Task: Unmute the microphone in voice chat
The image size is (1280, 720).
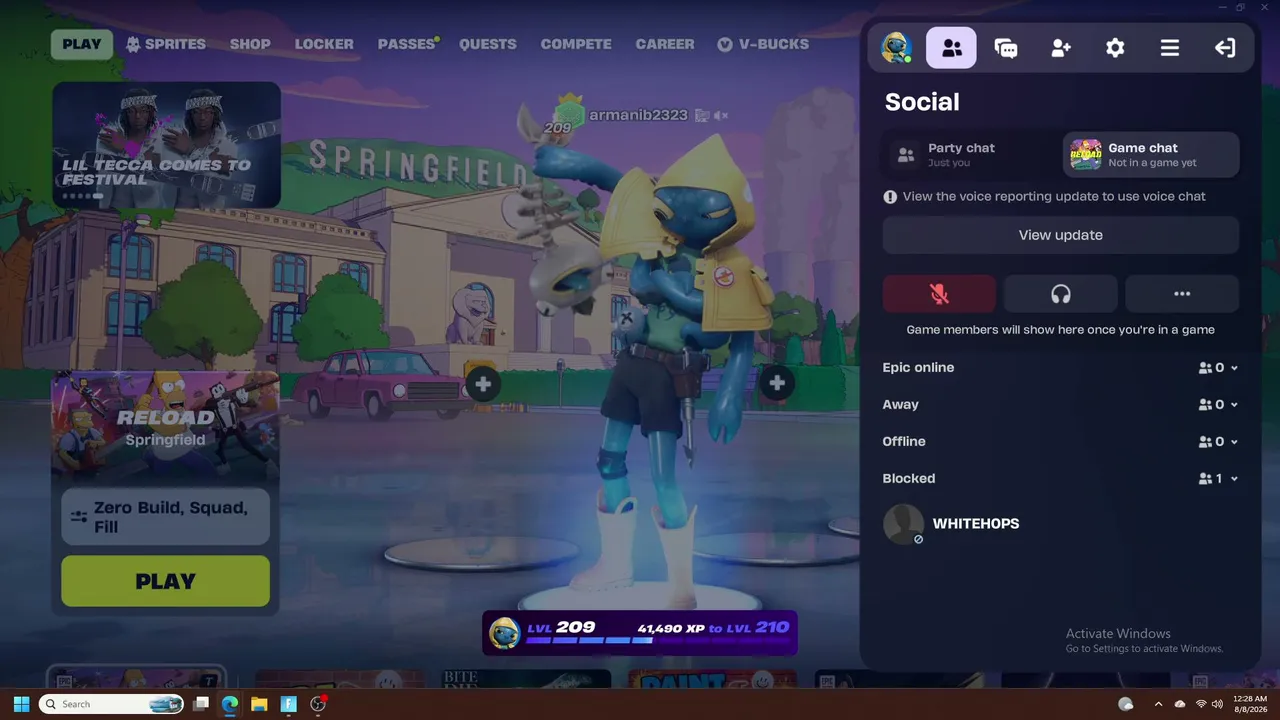Action: click(x=939, y=294)
